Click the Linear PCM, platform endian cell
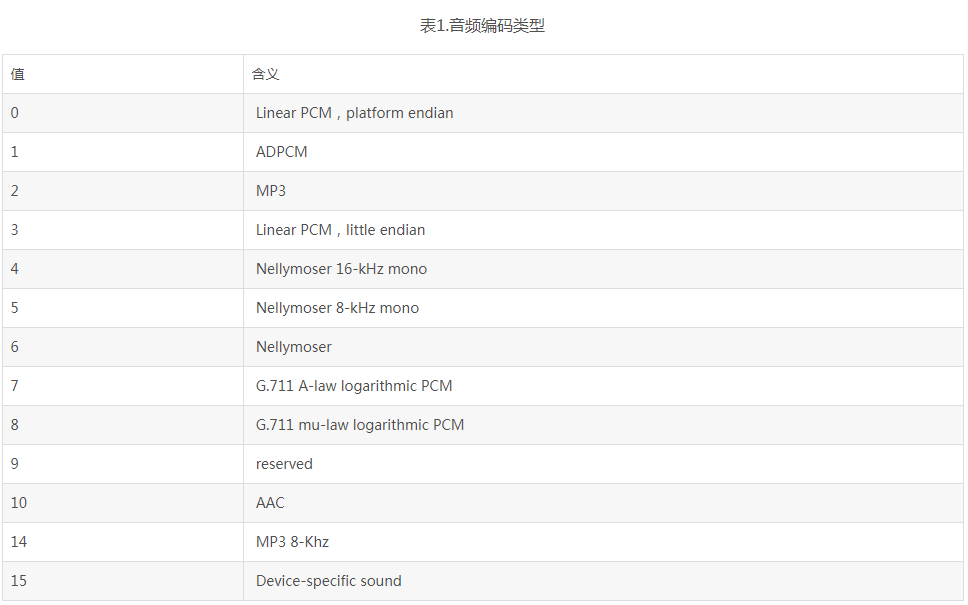Image resolution: width=968 pixels, height=605 pixels. 603,113
